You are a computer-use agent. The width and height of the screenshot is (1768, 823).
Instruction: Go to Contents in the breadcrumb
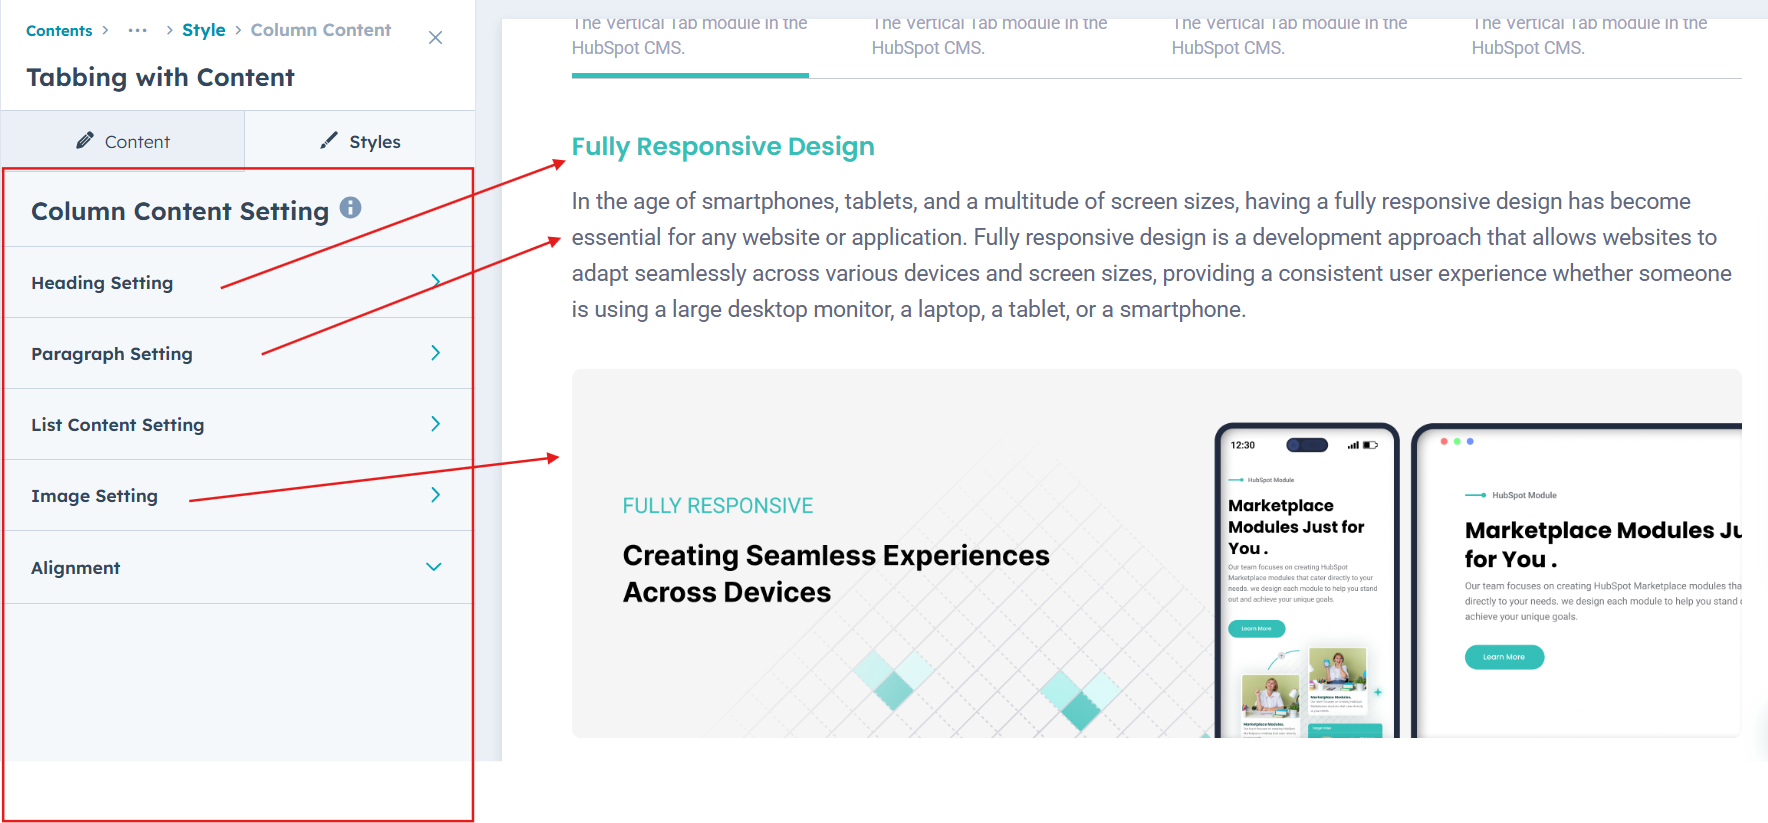pyautogui.click(x=59, y=31)
